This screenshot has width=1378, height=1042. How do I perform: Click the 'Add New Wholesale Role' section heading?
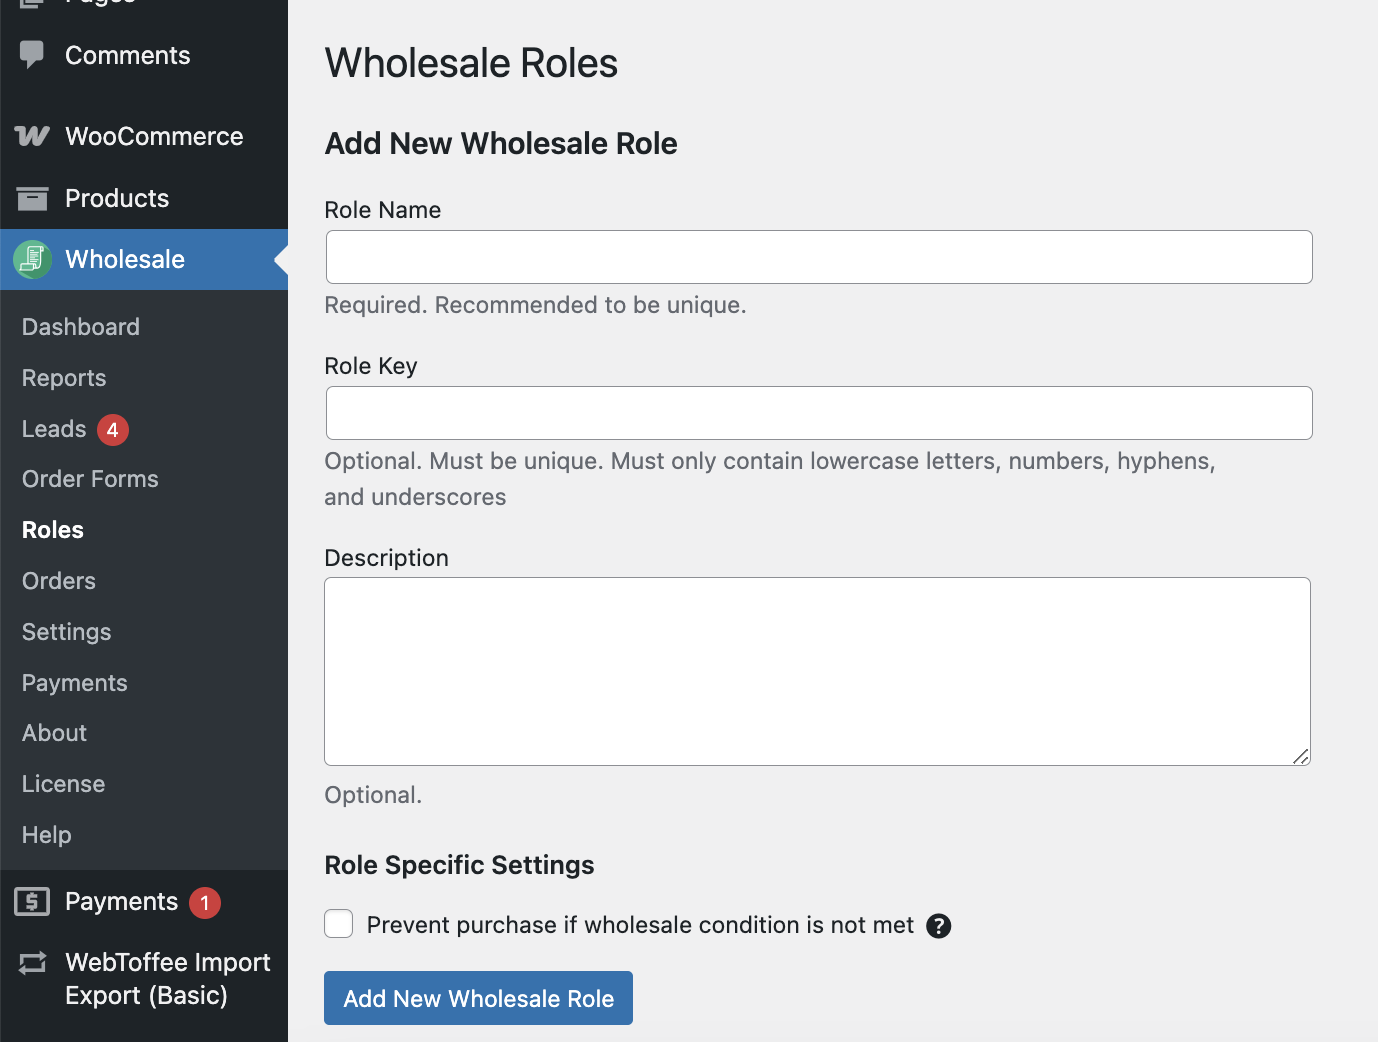[501, 143]
